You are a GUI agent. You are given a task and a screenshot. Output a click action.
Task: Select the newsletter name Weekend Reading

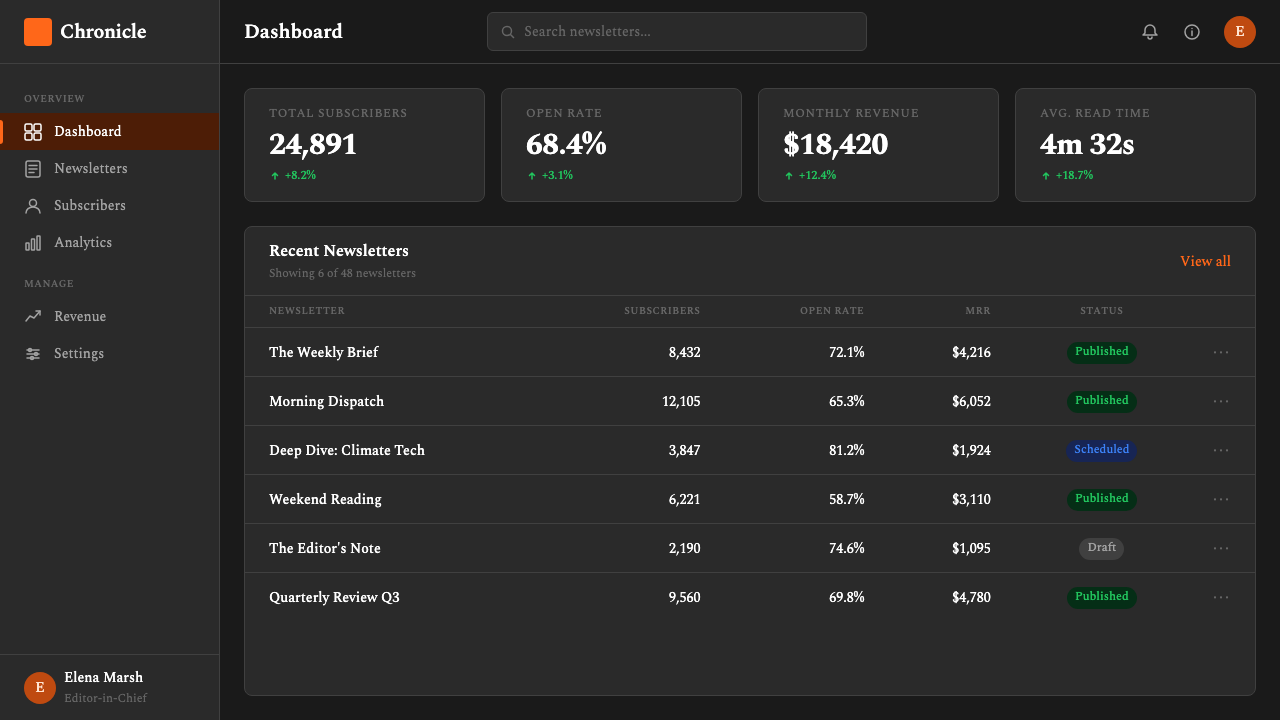(x=325, y=499)
